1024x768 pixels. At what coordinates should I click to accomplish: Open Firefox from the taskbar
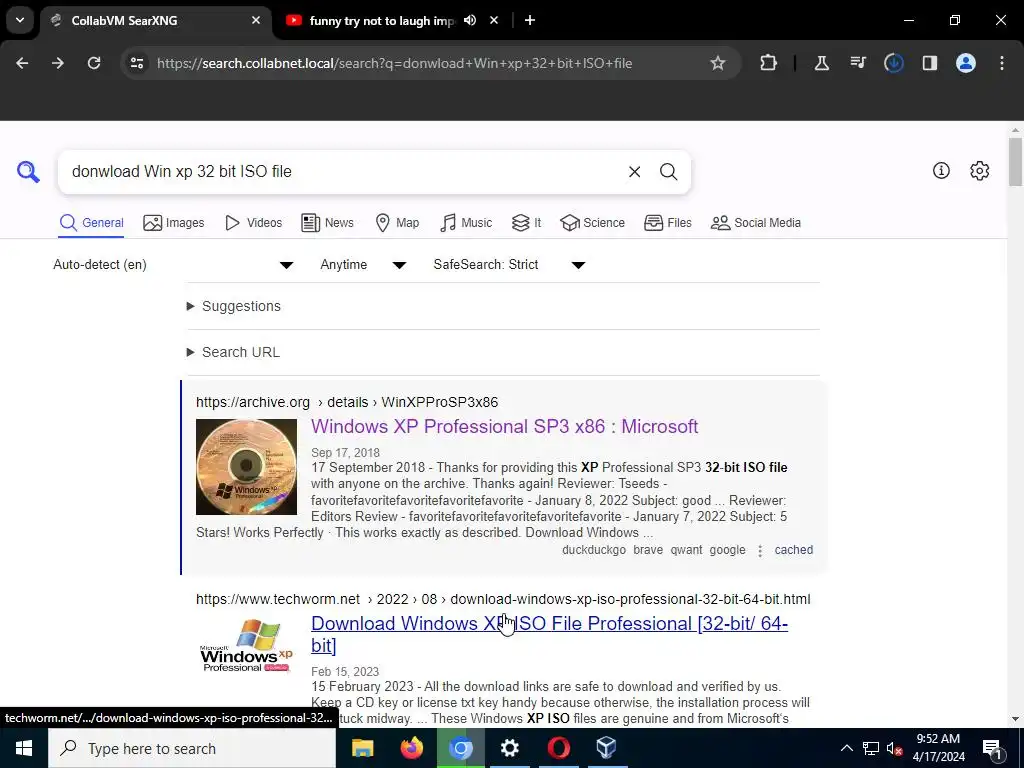(411, 748)
